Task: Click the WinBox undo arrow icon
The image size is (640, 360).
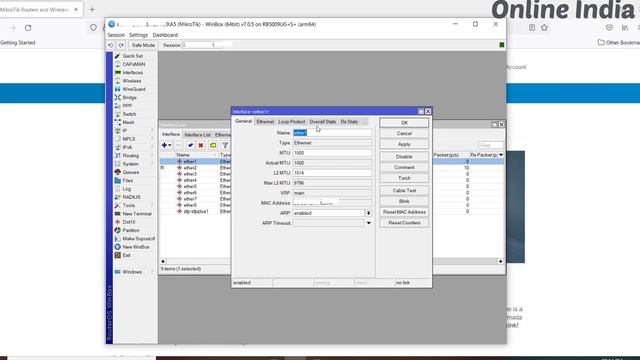Action: point(111,45)
